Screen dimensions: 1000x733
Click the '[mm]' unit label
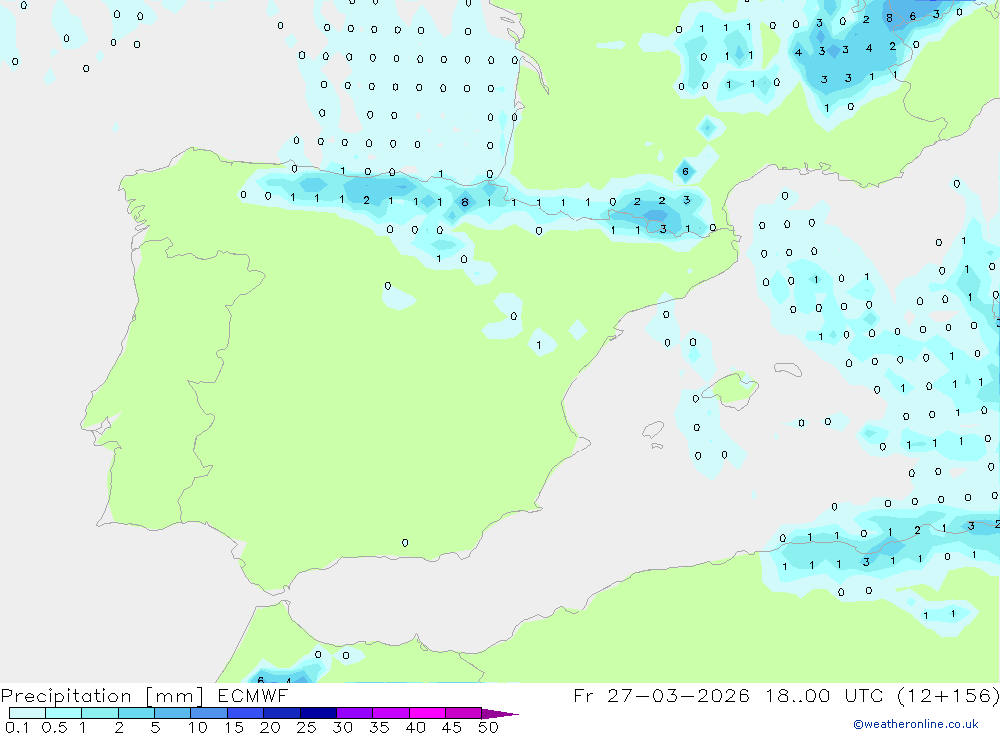coord(175,696)
